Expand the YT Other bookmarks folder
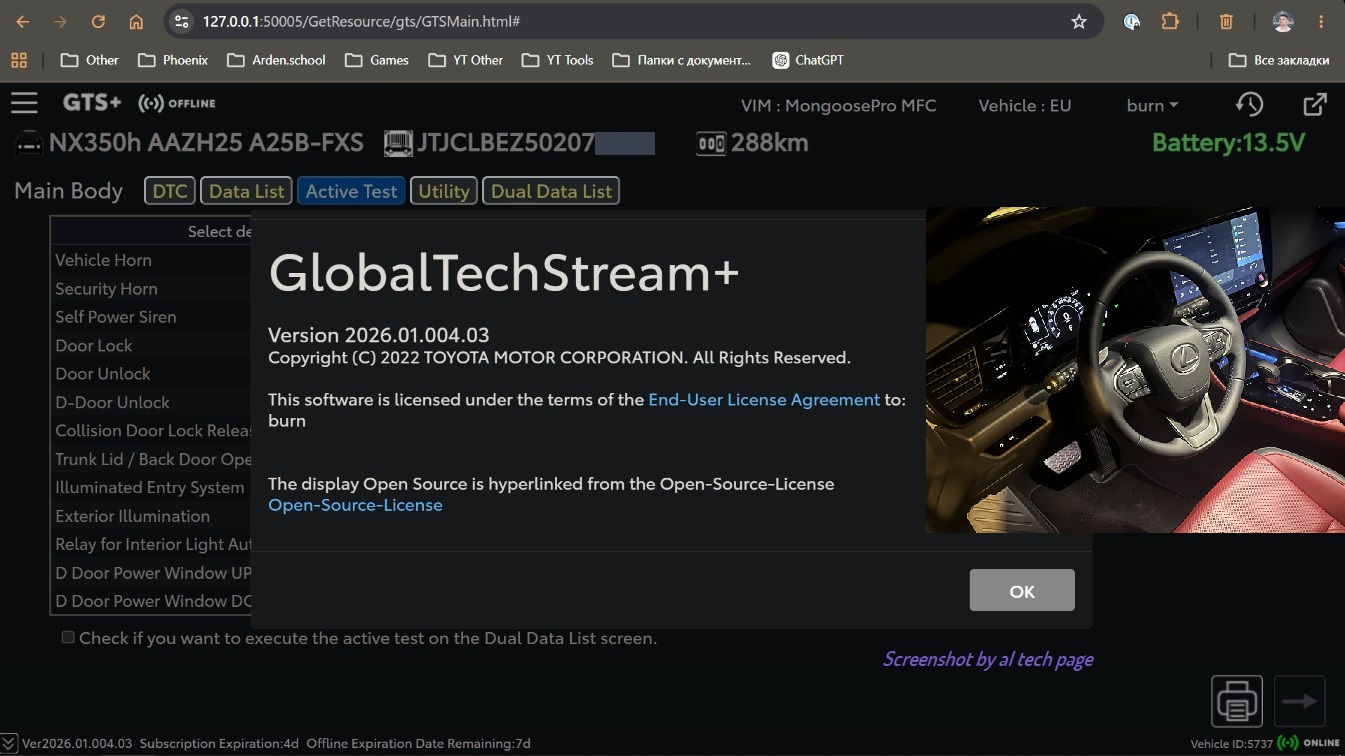The width and height of the screenshot is (1345, 756). pos(466,60)
